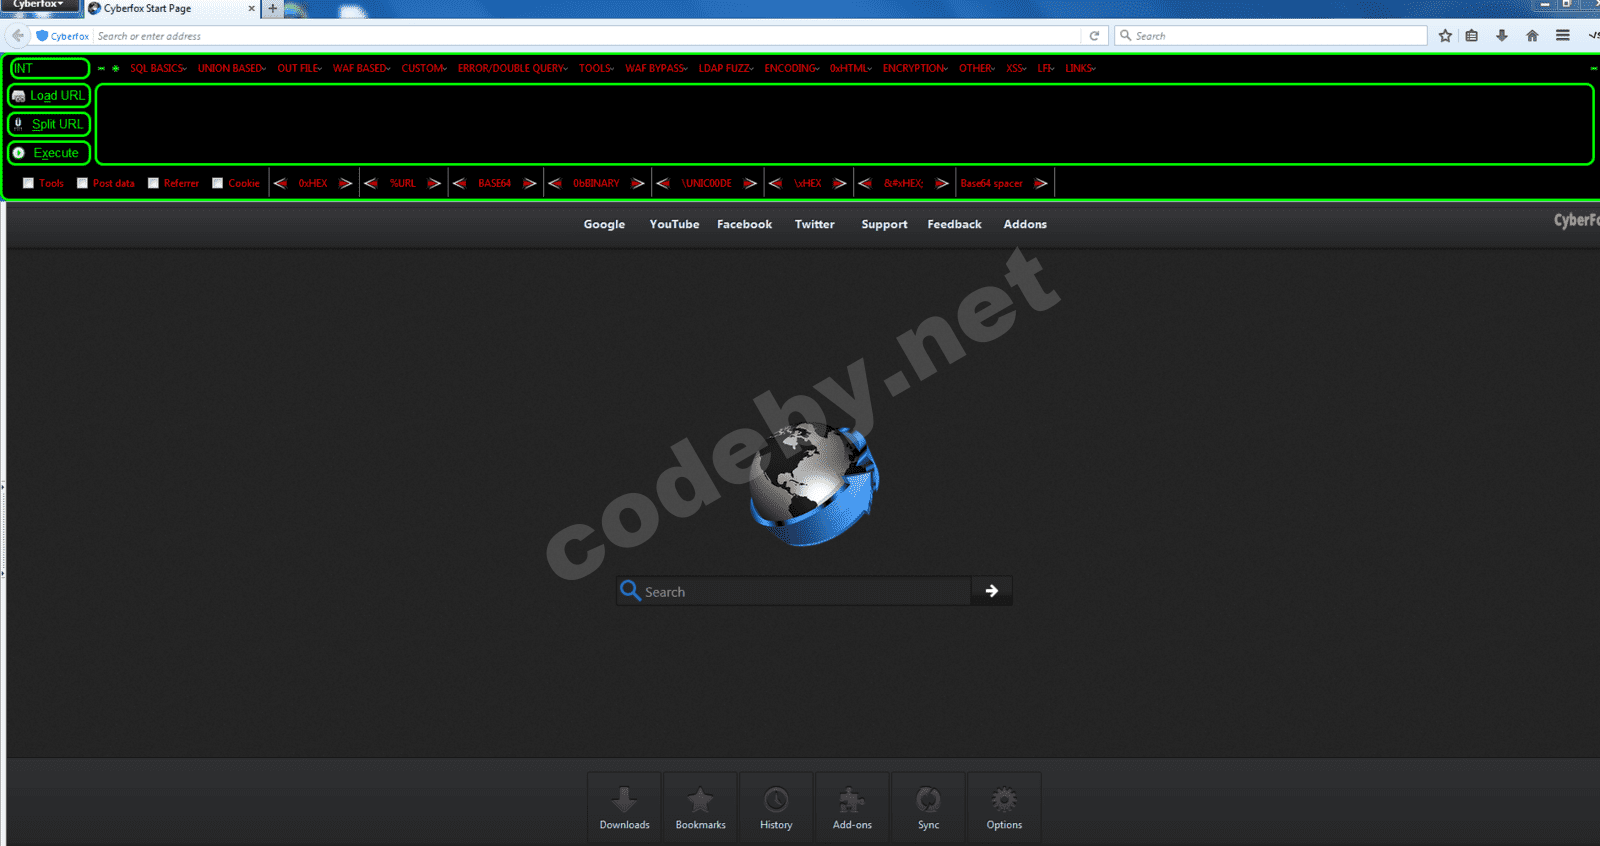
Task: Expand the LDAP FUZZ dropdown
Action: click(x=727, y=68)
